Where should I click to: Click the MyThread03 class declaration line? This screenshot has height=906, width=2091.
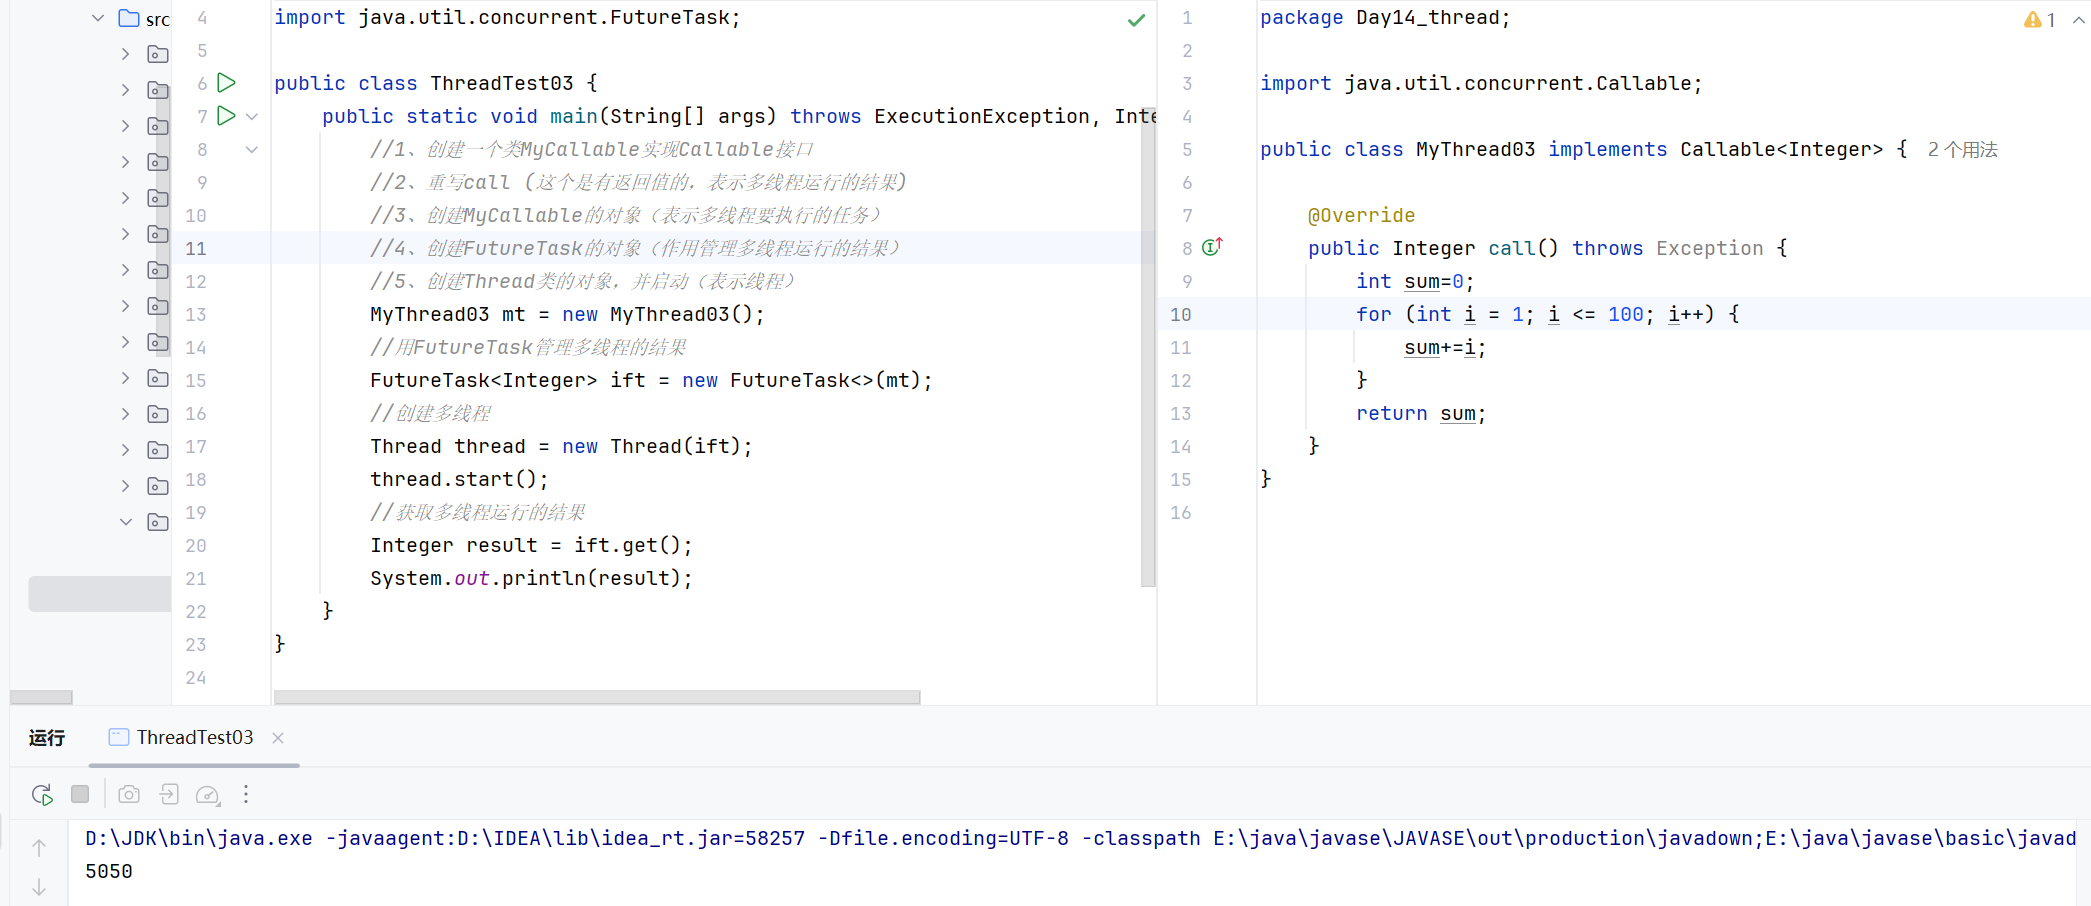coord(1584,149)
